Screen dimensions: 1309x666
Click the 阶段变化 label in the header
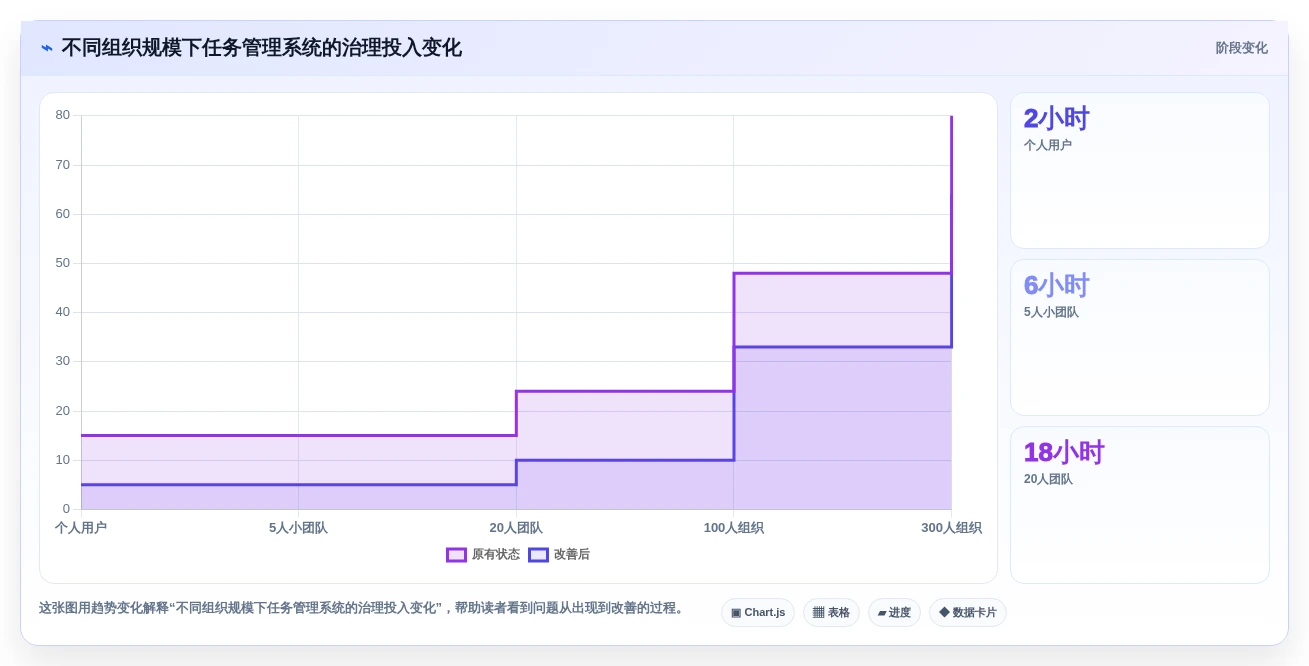pyautogui.click(x=1241, y=48)
